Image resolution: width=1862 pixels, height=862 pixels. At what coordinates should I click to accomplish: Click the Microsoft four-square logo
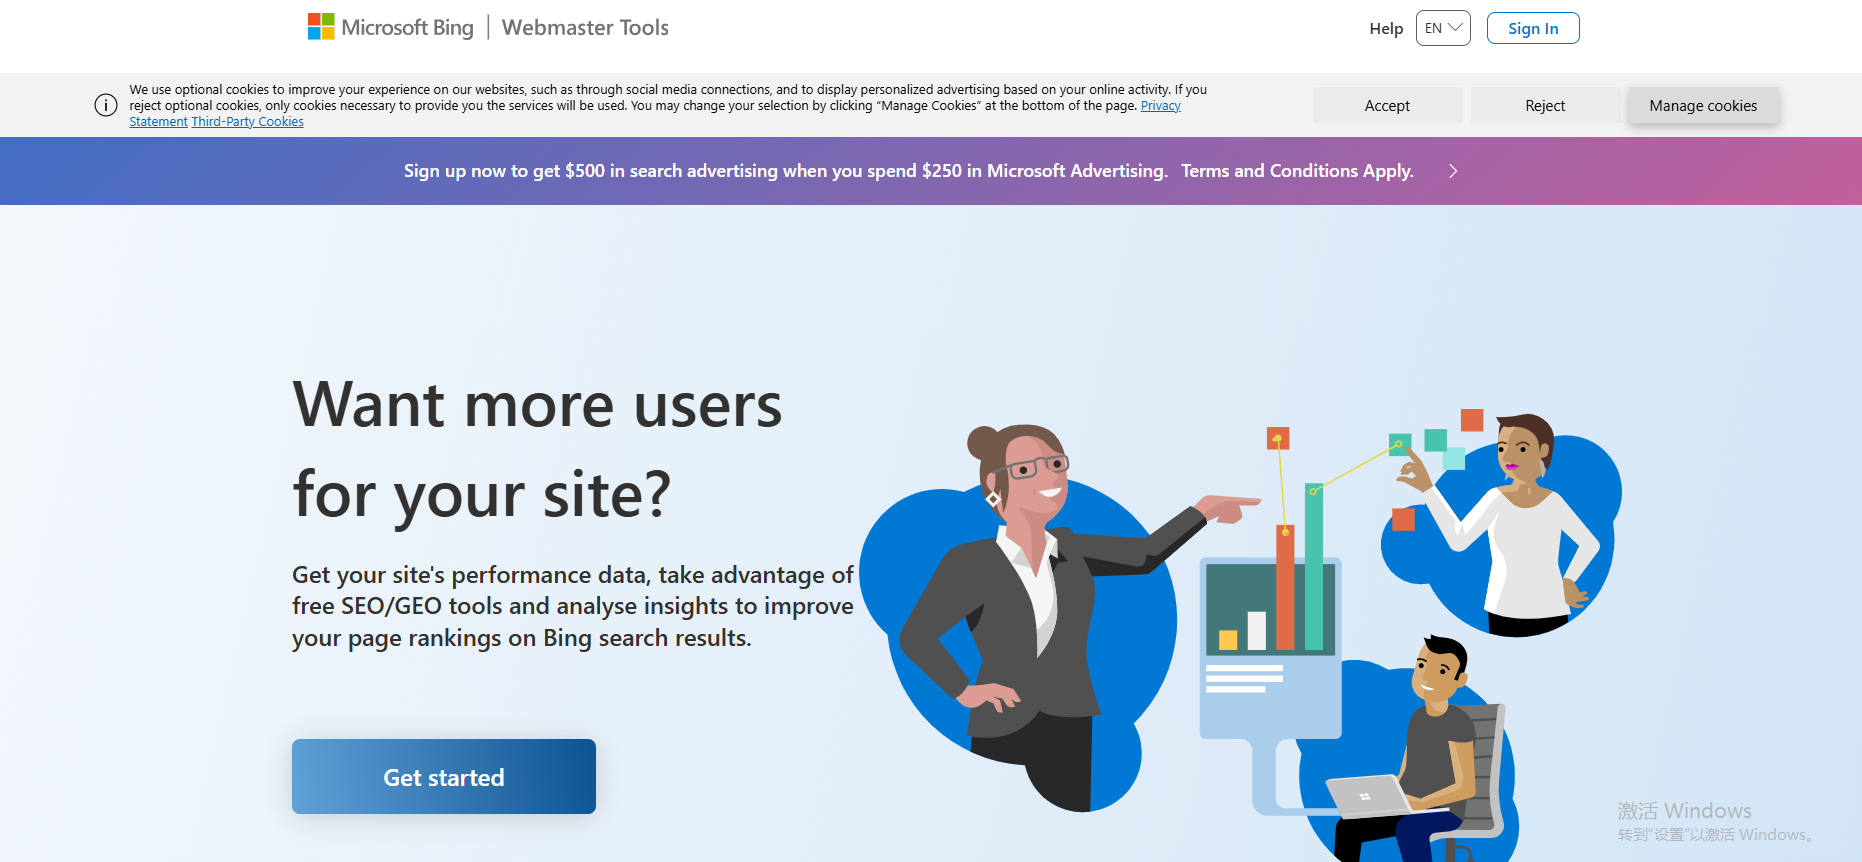(321, 27)
